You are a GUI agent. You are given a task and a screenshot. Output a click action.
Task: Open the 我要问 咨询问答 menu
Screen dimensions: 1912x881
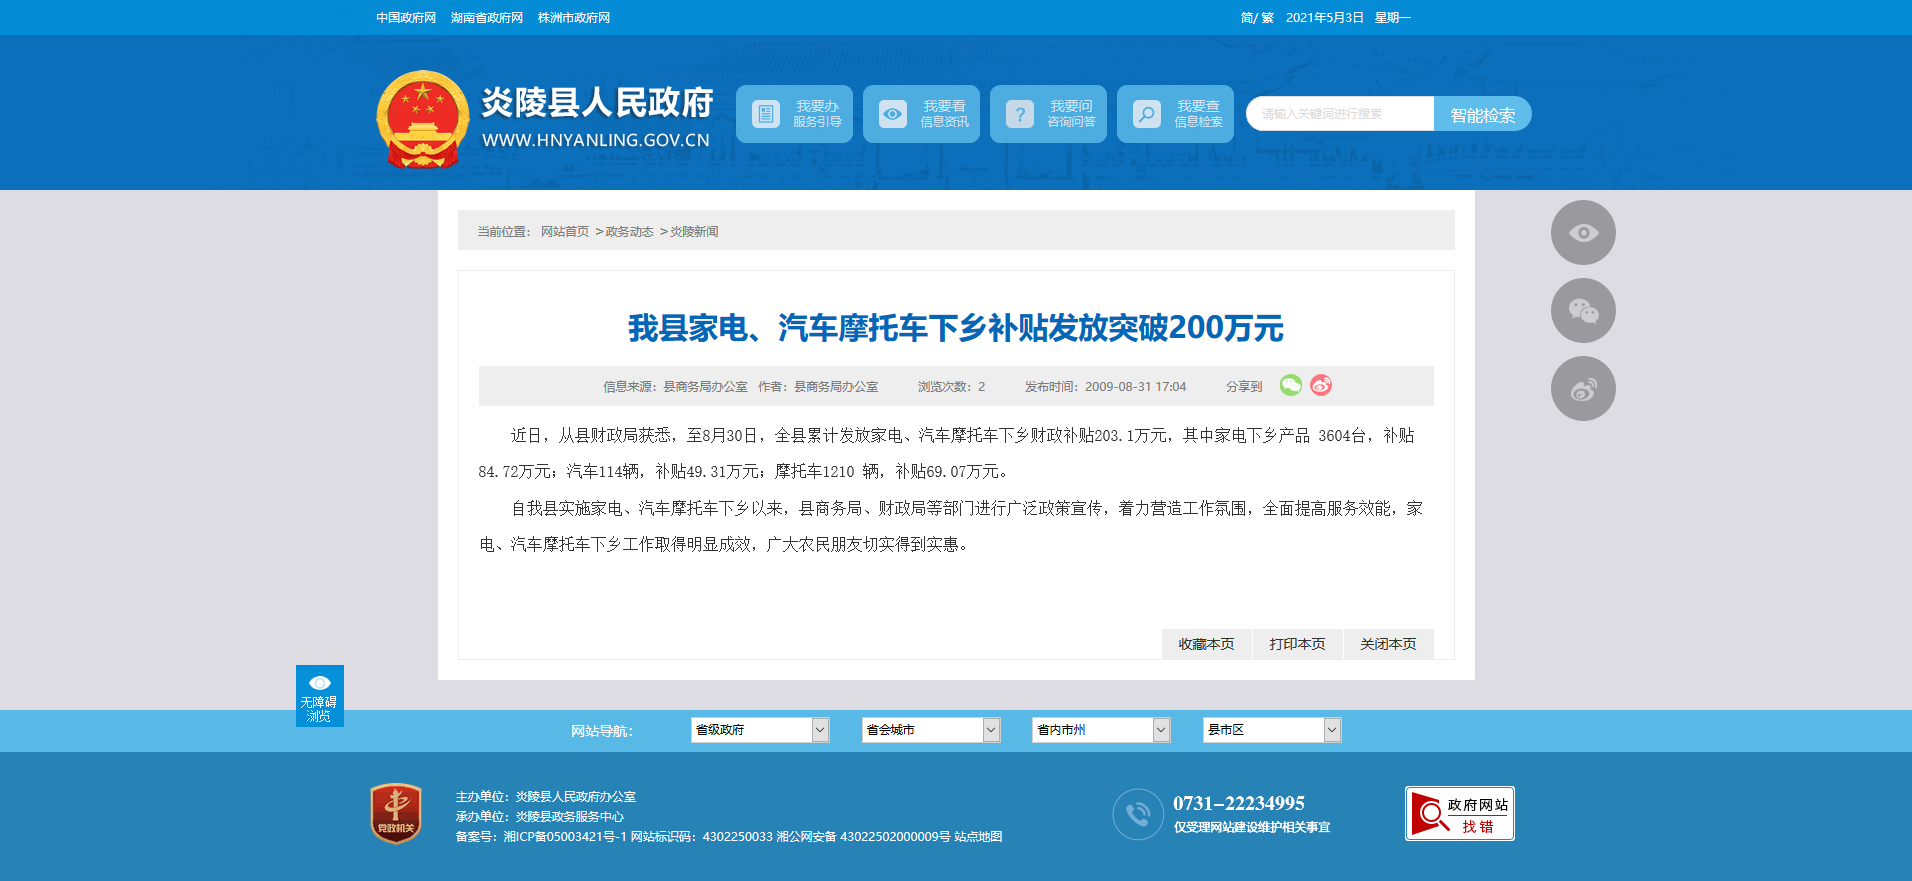[x=1048, y=114]
